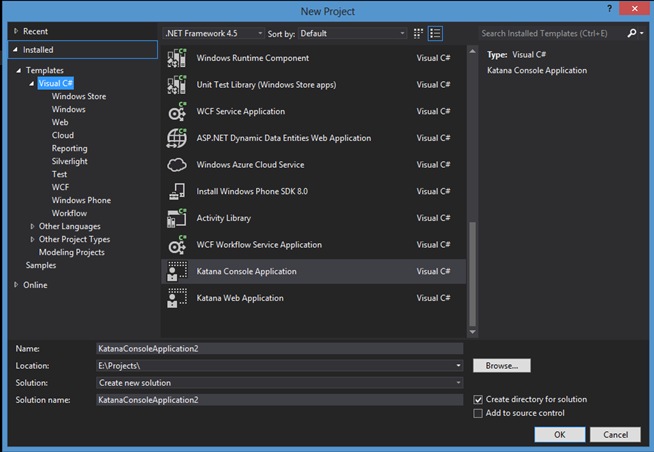Viewport: 654px width, 452px height.
Task: Open the Location path dropdown
Action: click(x=458, y=366)
